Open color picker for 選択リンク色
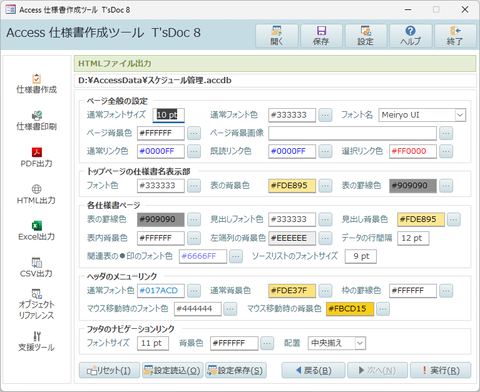This screenshot has height=392, width=480. [x=446, y=151]
